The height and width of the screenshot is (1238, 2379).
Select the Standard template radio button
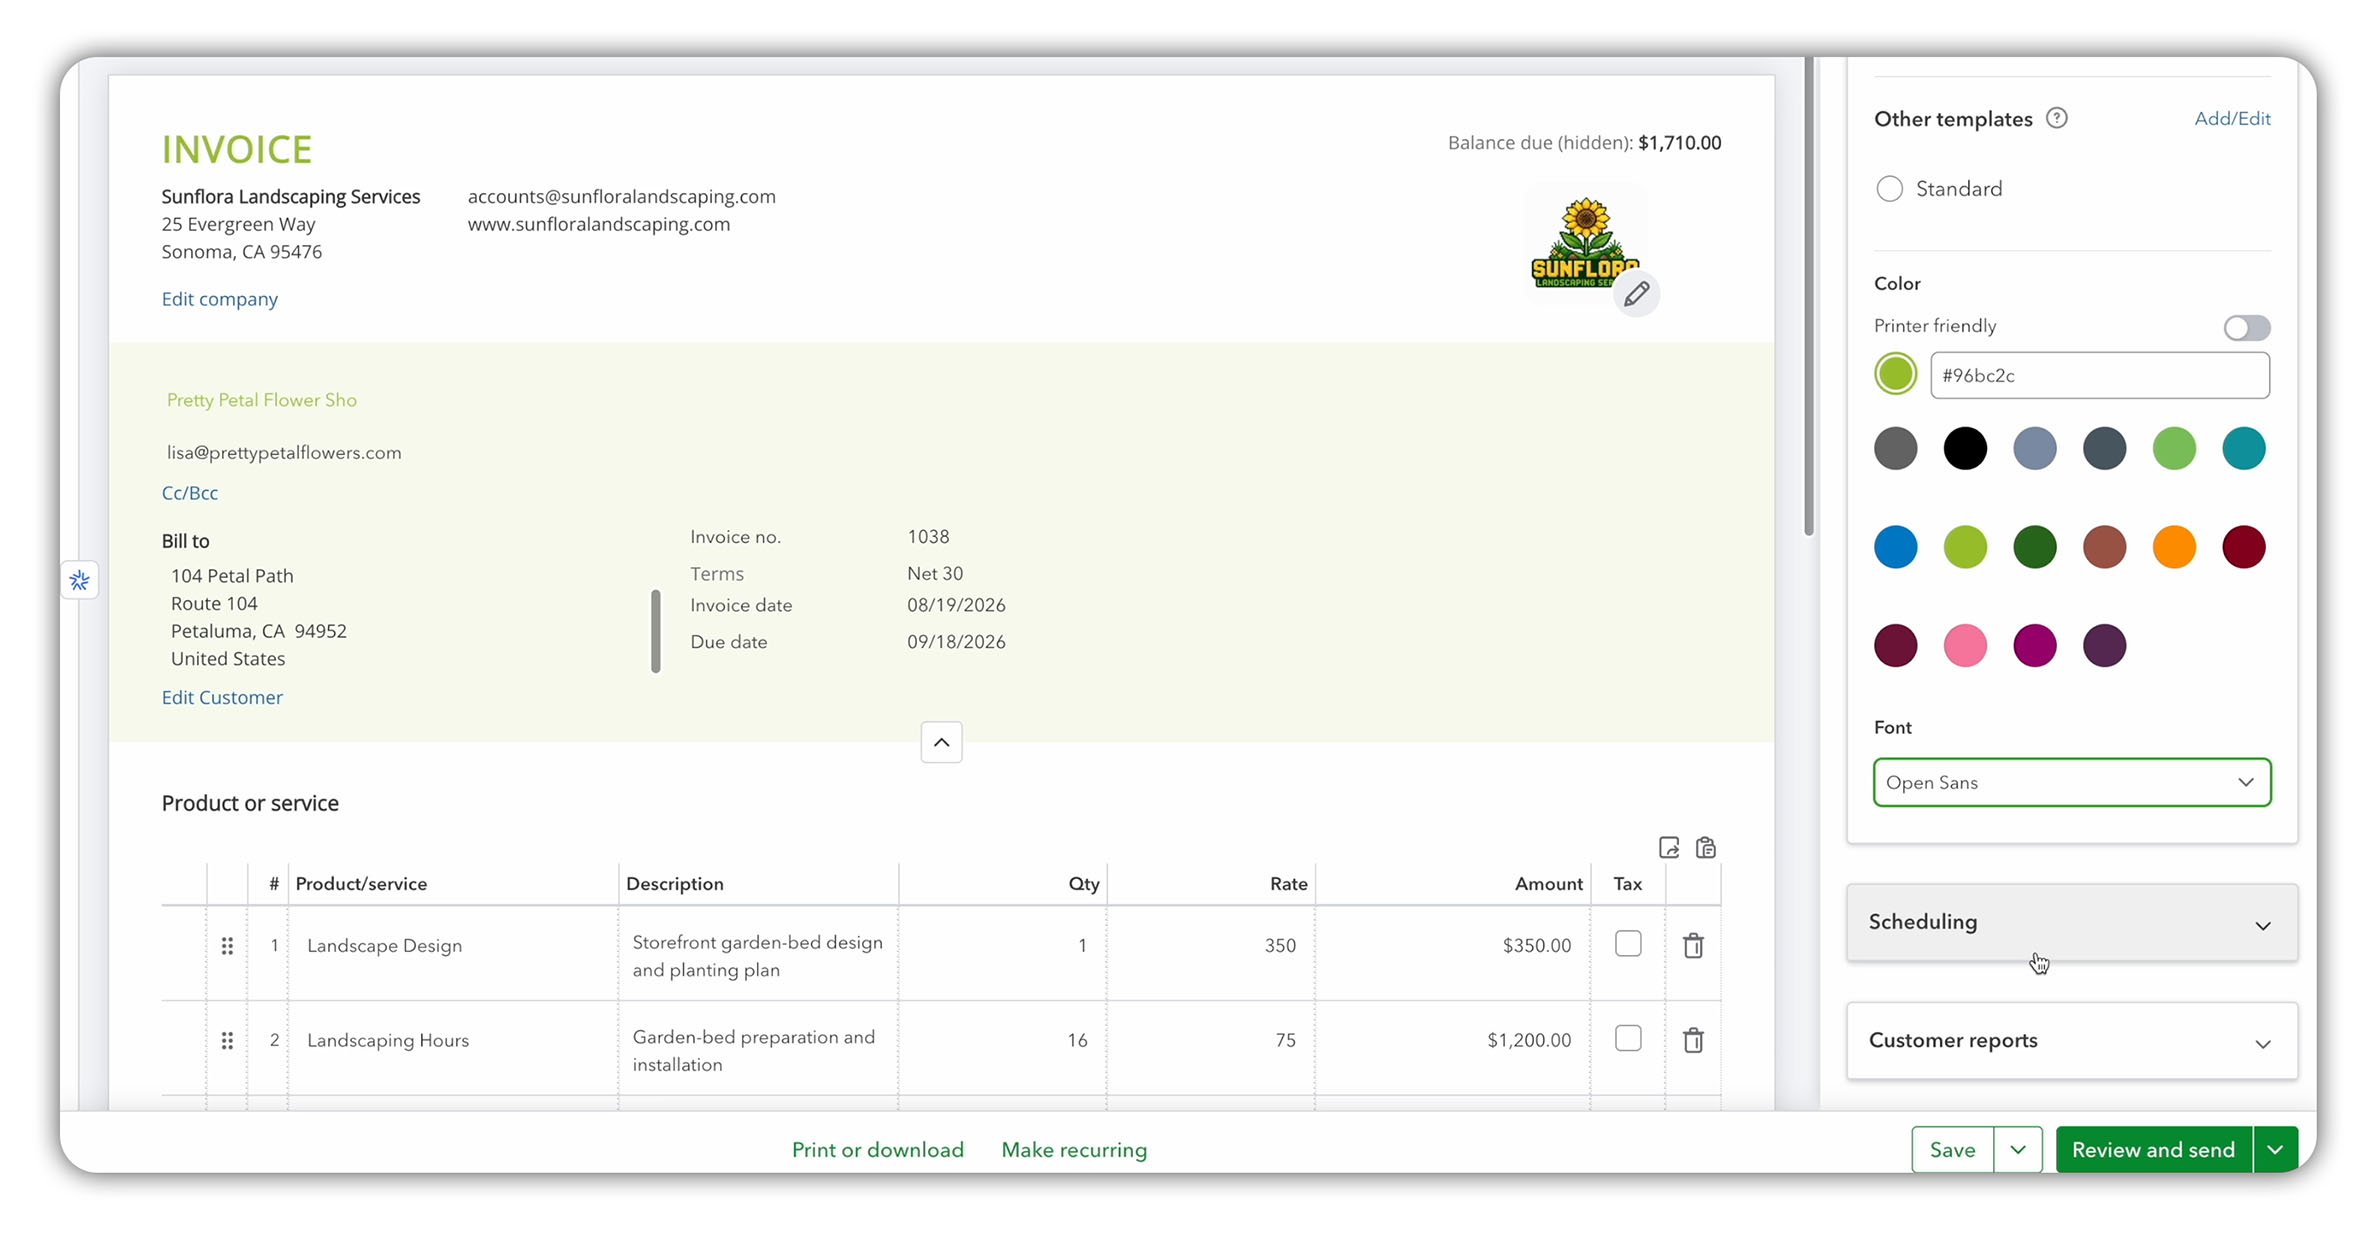pyautogui.click(x=1889, y=189)
